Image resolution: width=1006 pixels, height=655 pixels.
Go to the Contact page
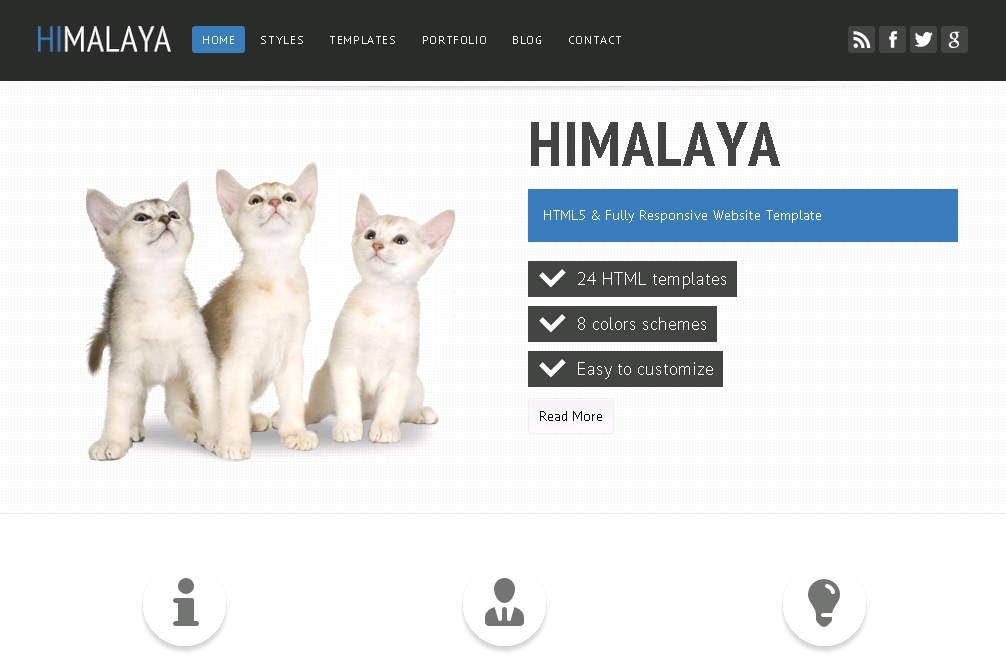point(595,40)
